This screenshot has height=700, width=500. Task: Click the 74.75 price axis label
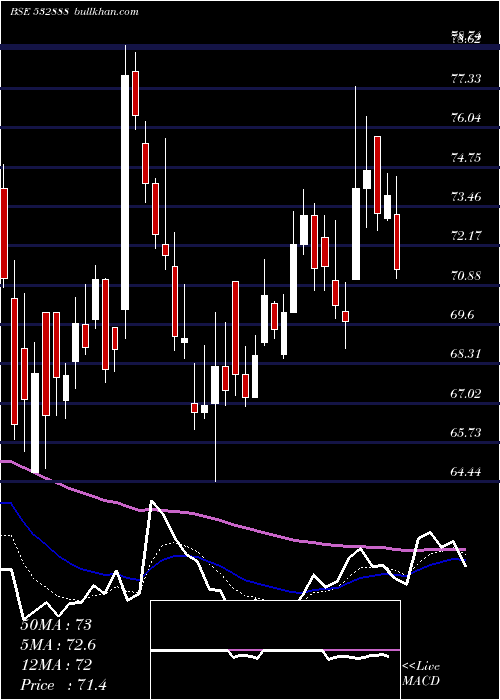(x=466, y=158)
